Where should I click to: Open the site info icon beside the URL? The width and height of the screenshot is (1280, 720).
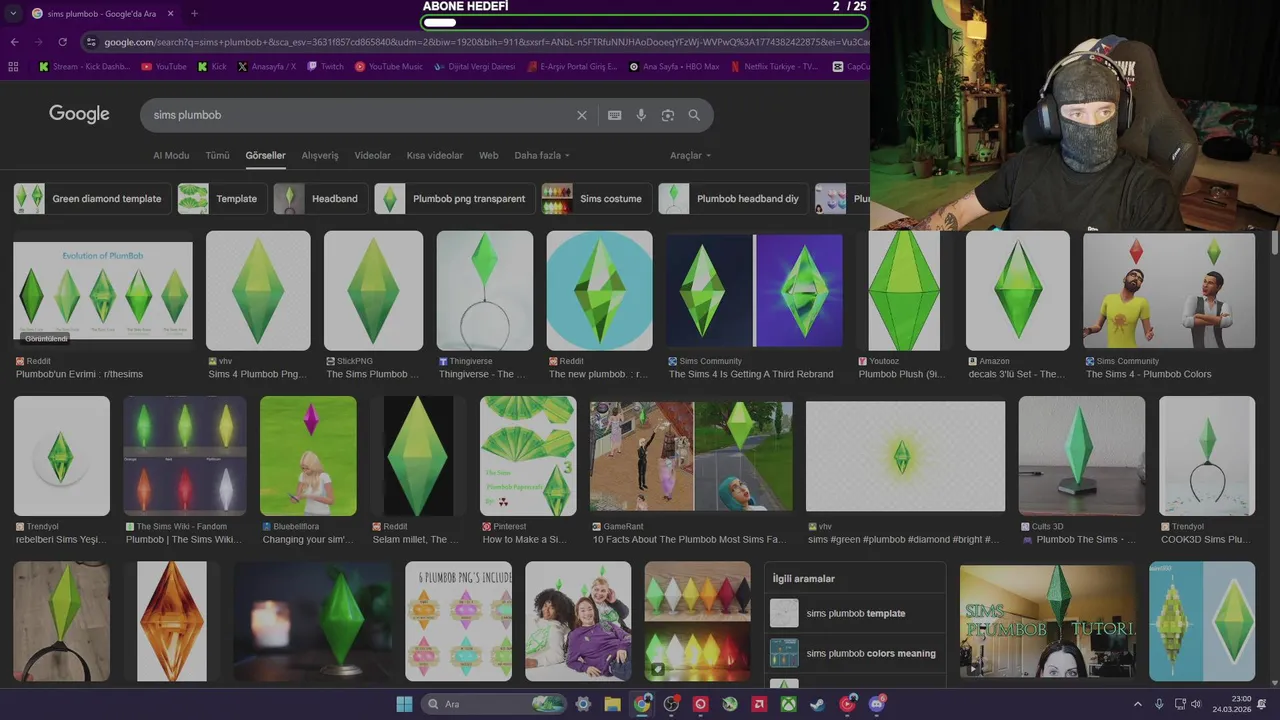91,42
